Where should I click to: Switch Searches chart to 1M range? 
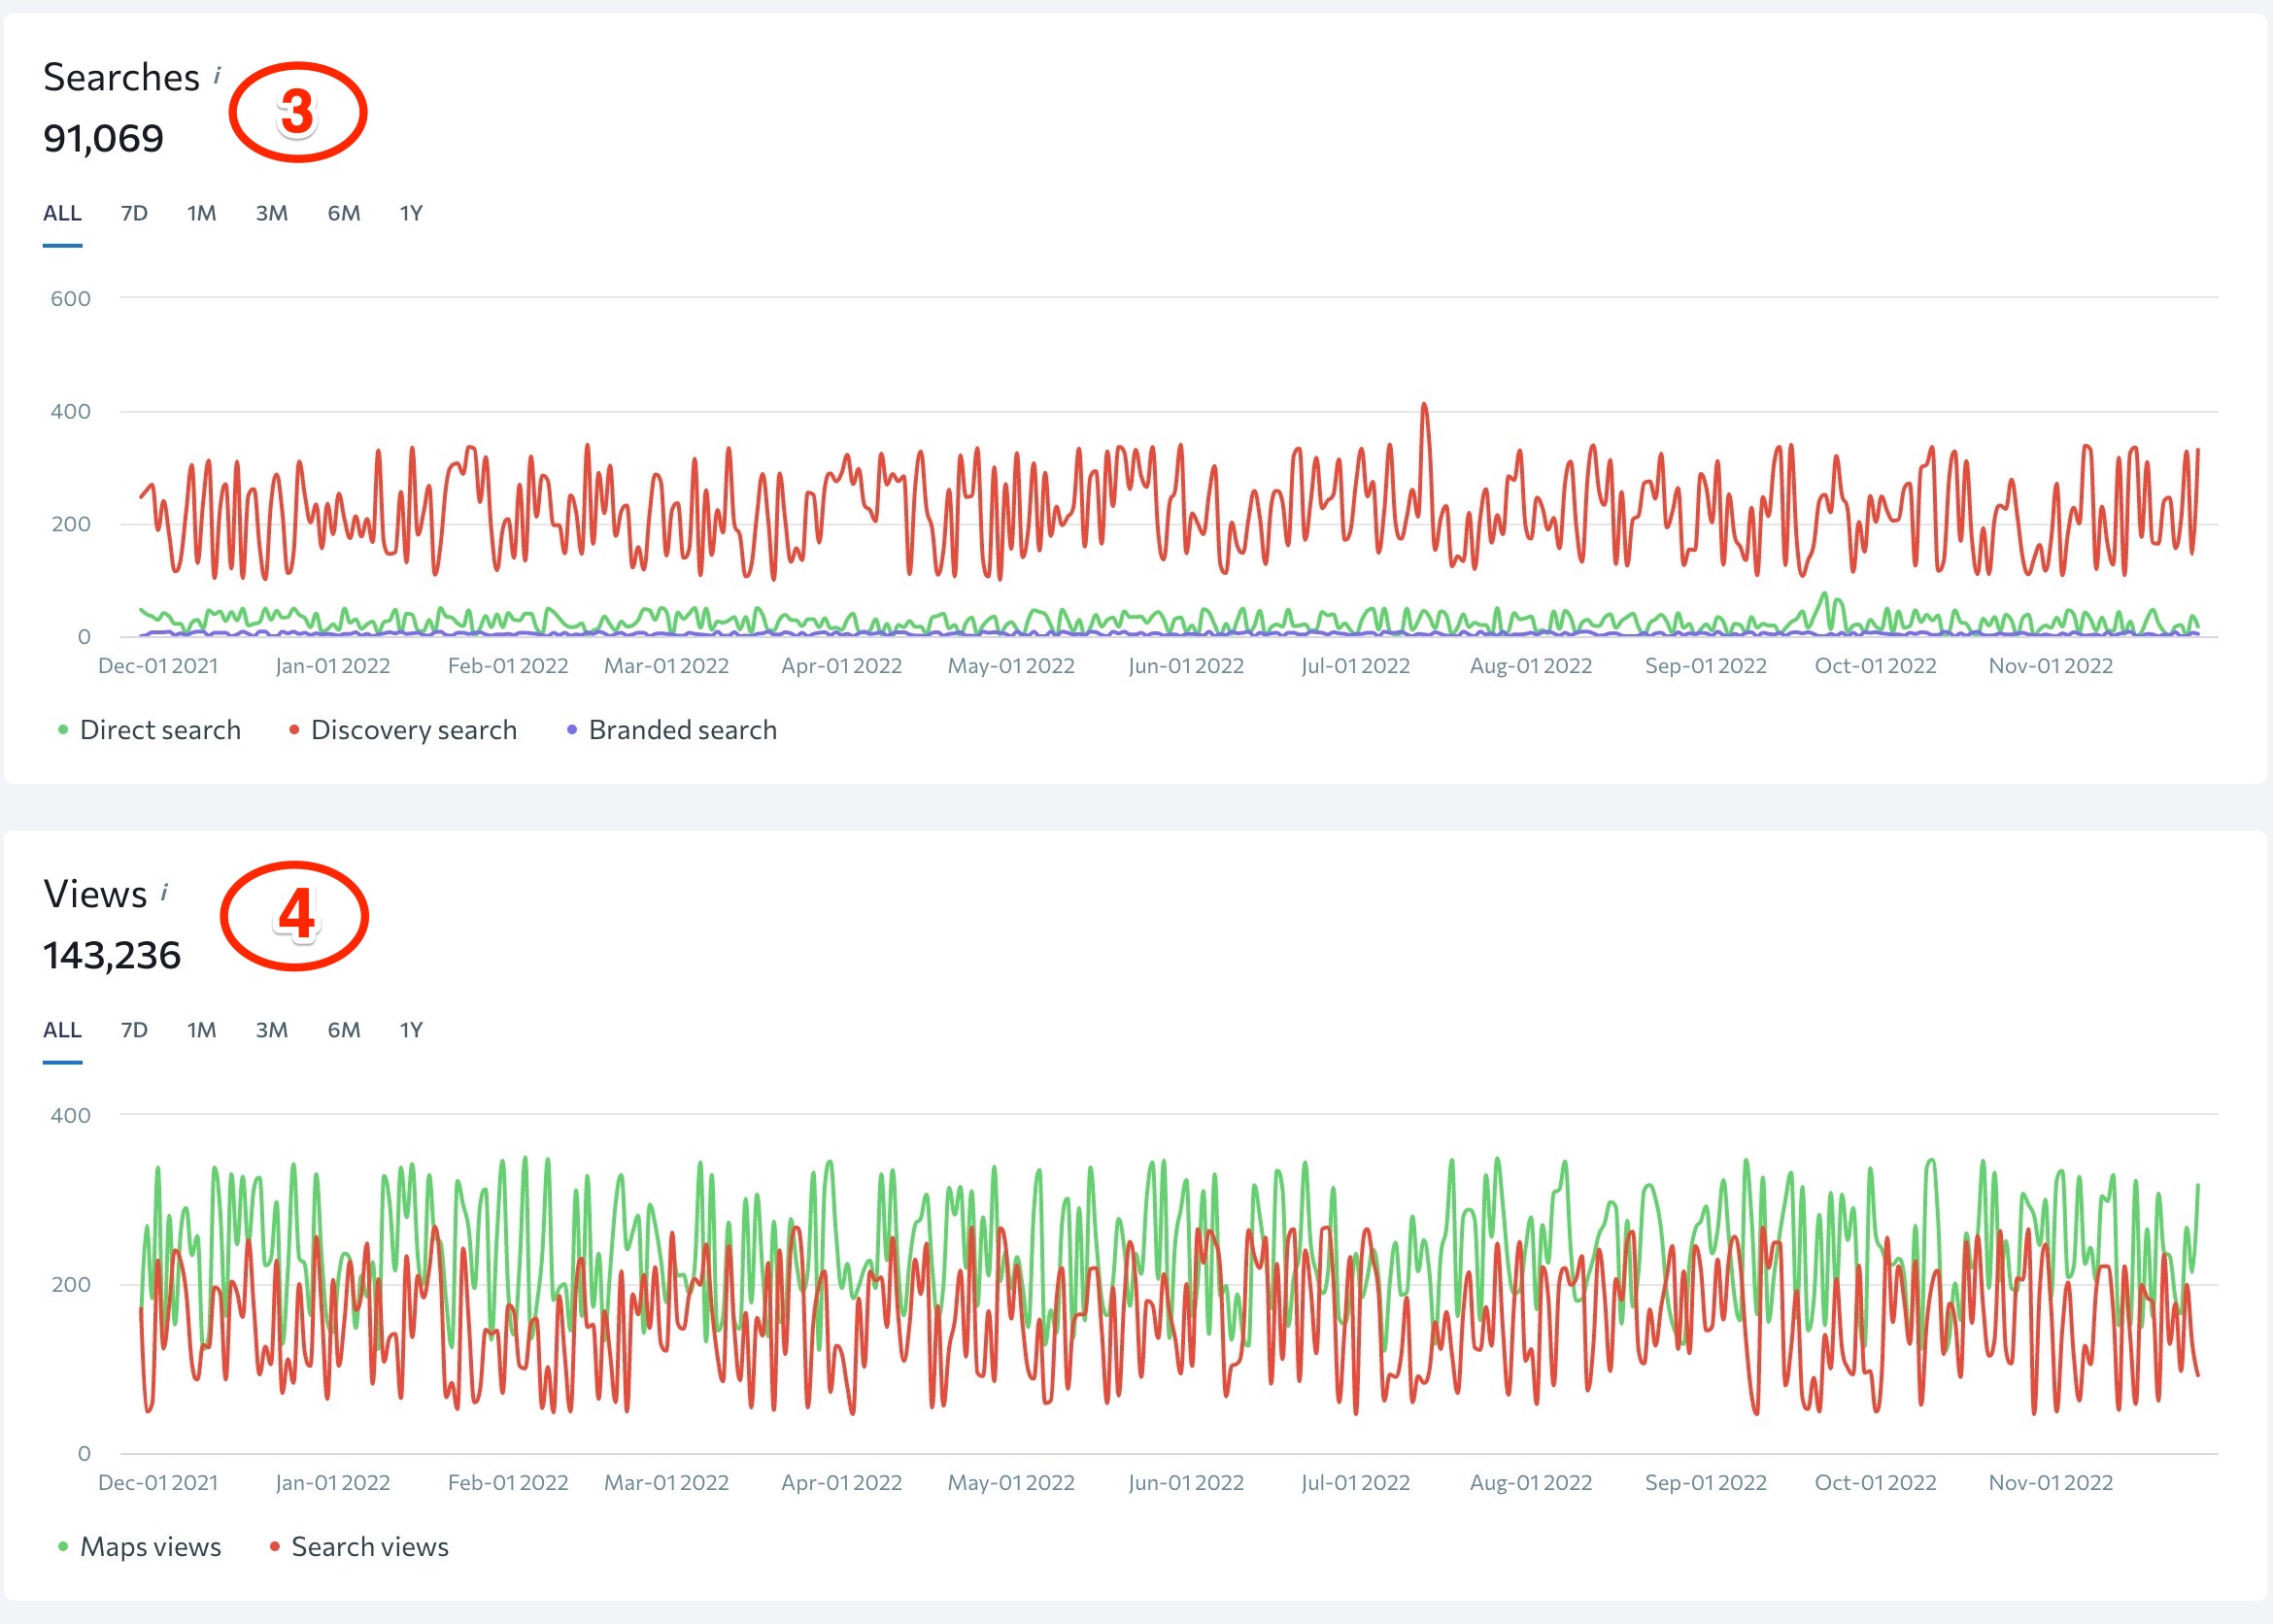tap(201, 213)
